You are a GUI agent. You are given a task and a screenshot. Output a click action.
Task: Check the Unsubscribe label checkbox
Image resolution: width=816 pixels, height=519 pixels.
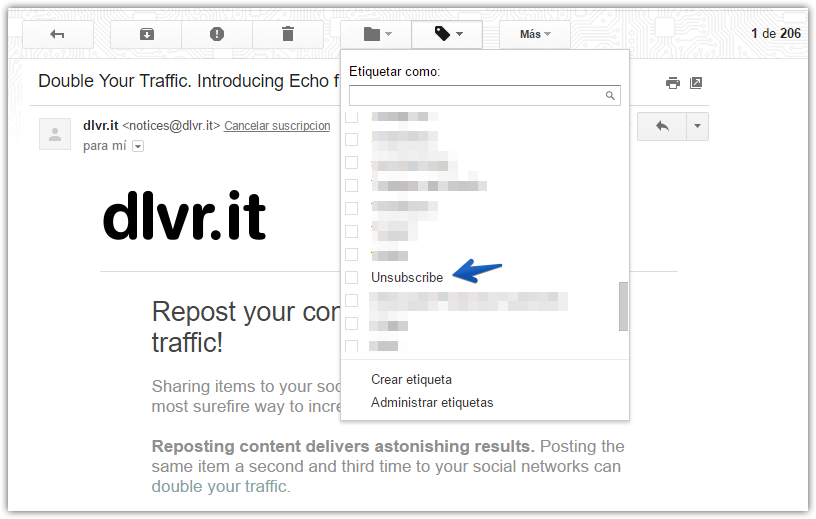click(351, 277)
